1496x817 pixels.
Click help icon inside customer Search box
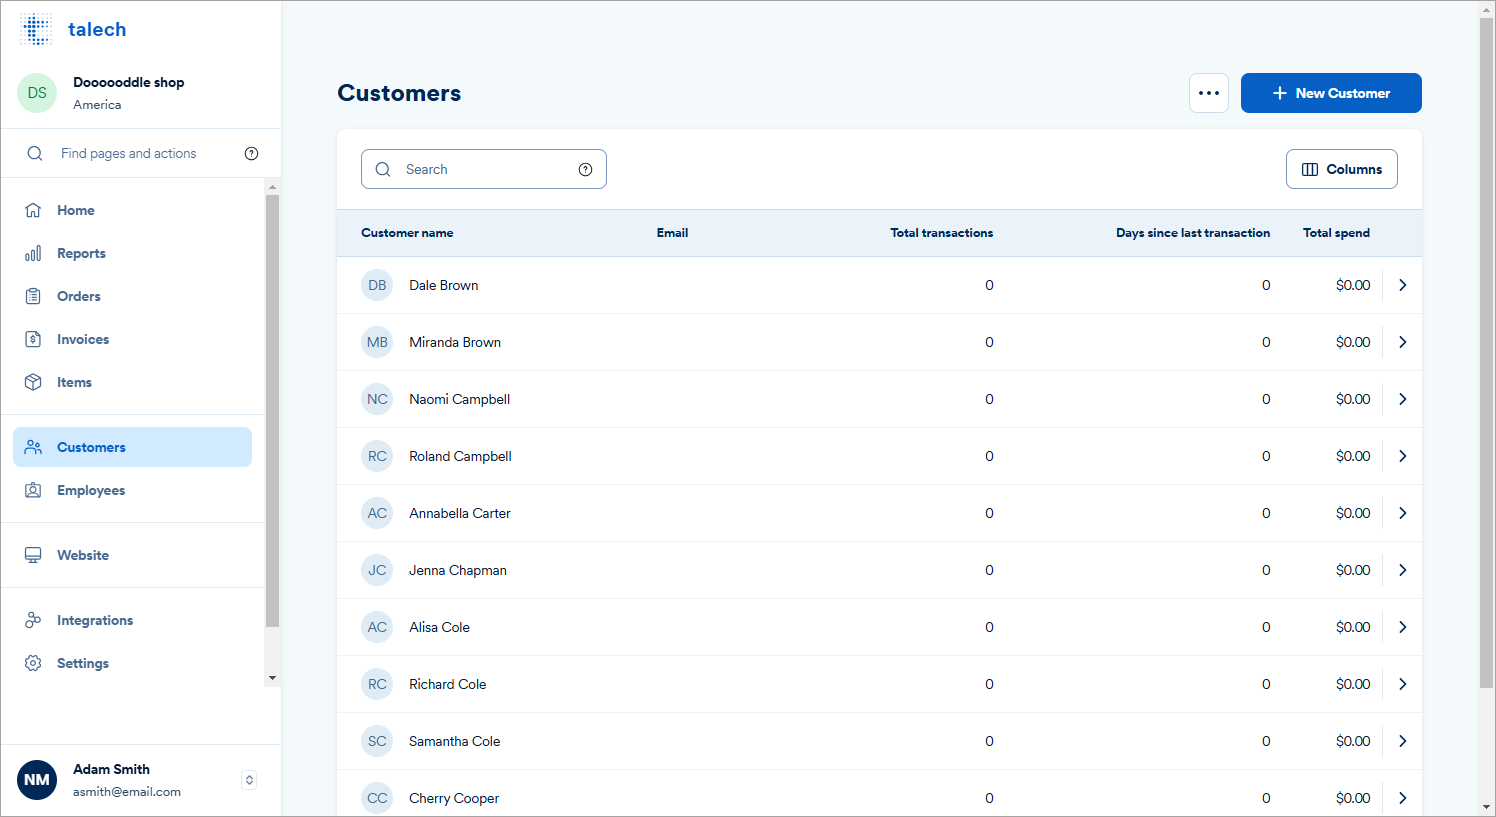click(x=586, y=169)
